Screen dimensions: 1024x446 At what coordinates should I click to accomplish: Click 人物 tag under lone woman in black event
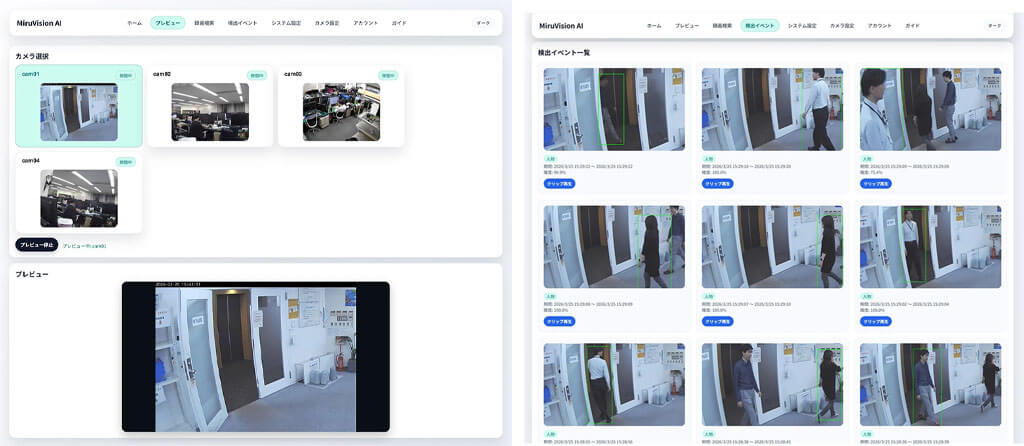(709, 296)
